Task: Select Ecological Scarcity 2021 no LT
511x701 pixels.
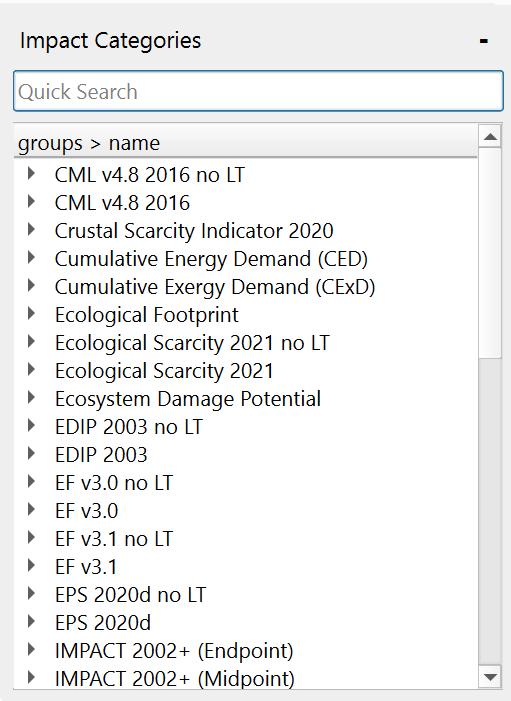Action: tap(192, 343)
